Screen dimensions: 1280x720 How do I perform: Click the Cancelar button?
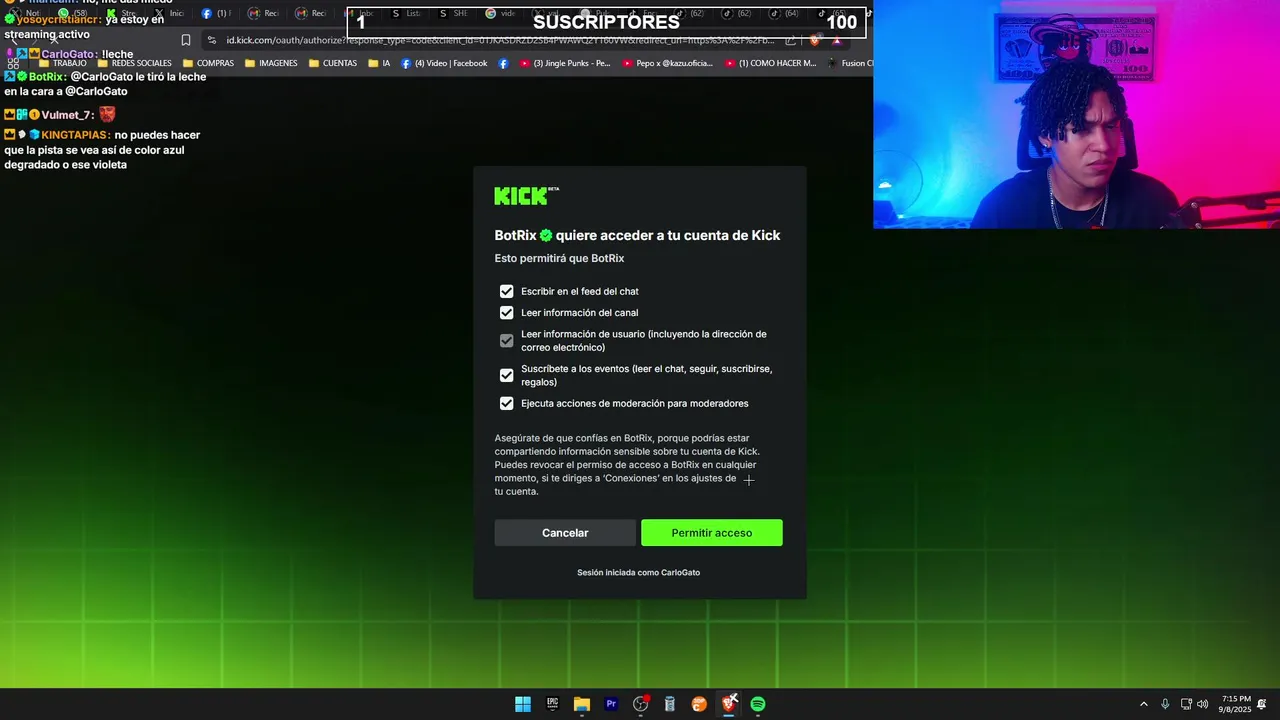[565, 533]
